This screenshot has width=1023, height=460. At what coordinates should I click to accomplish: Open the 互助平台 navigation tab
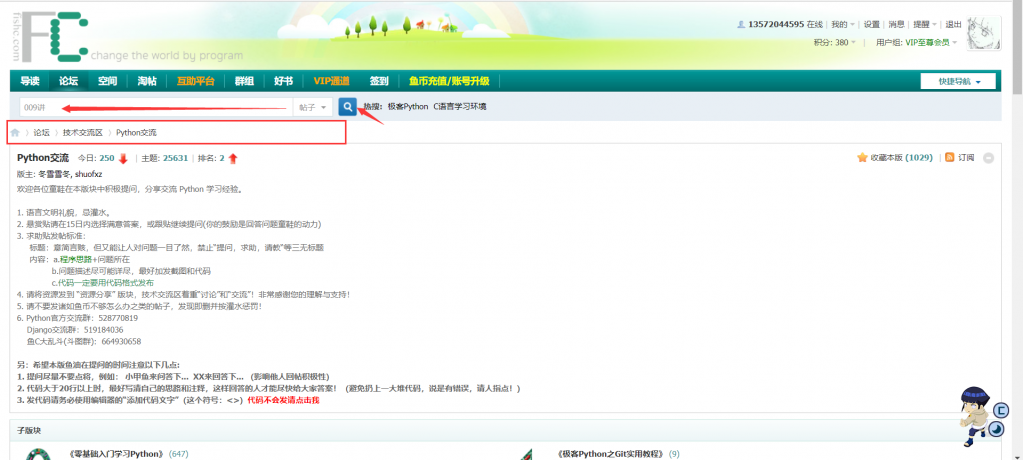pyautogui.click(x=196, y=81)
